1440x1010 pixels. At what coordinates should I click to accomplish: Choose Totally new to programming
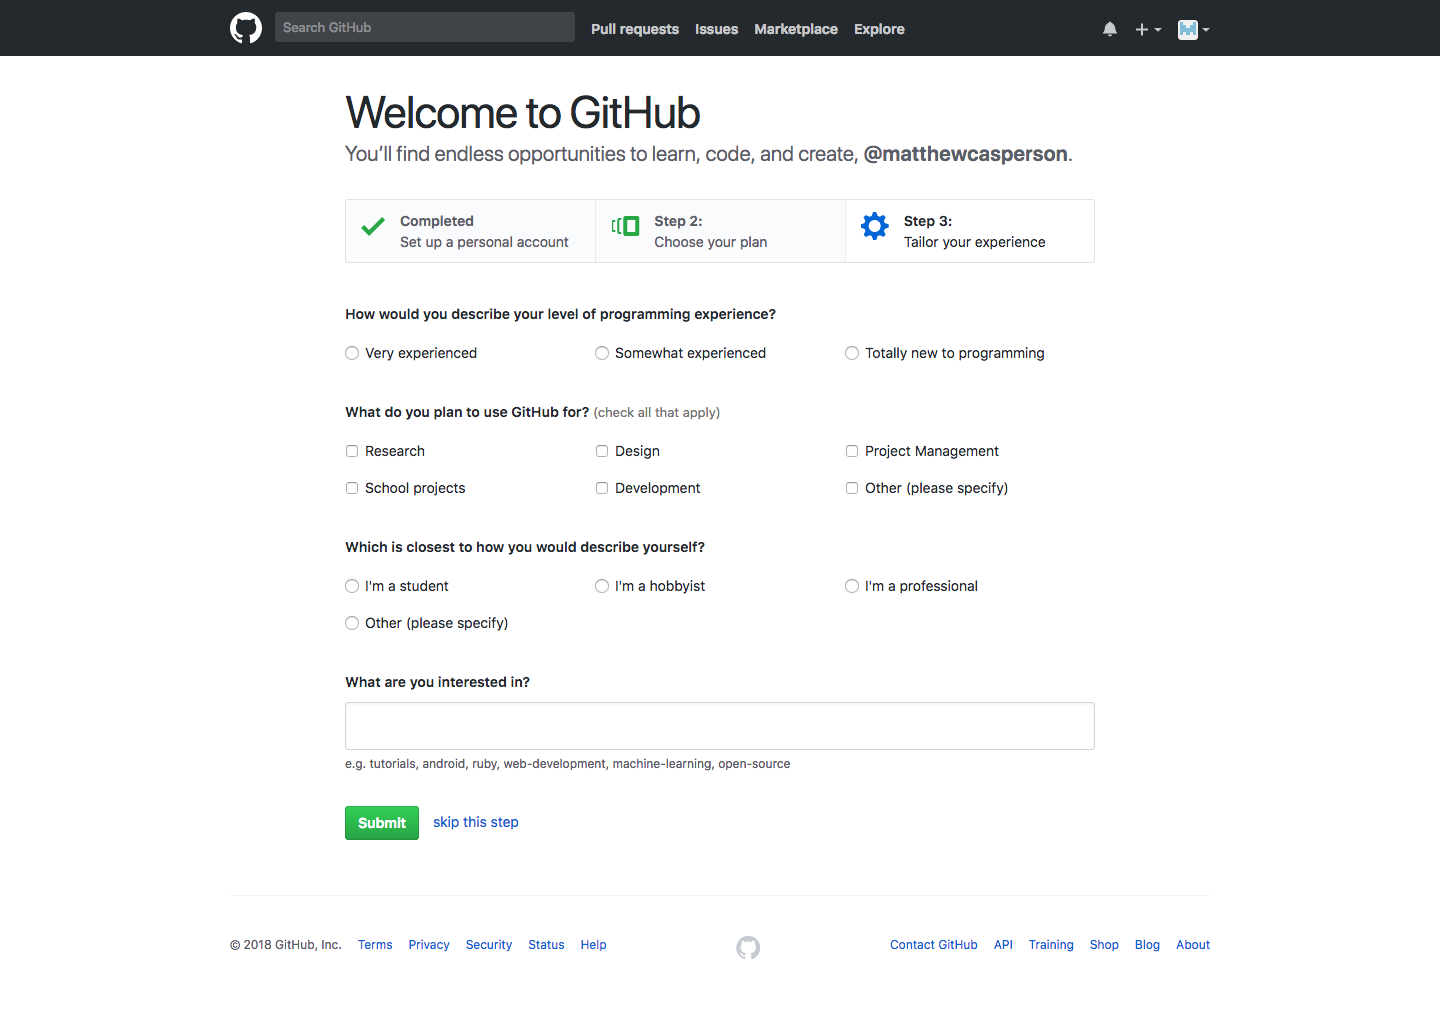pyautogui.click(x=852, y=353)
